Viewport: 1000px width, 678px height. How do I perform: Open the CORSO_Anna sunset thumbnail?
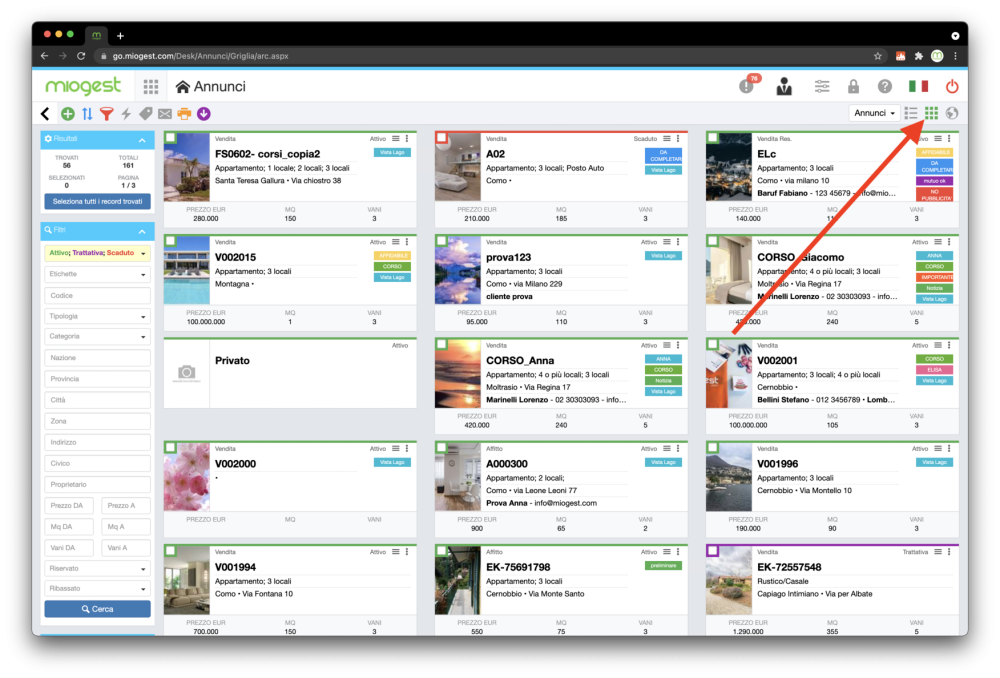(x=458, y=374)
